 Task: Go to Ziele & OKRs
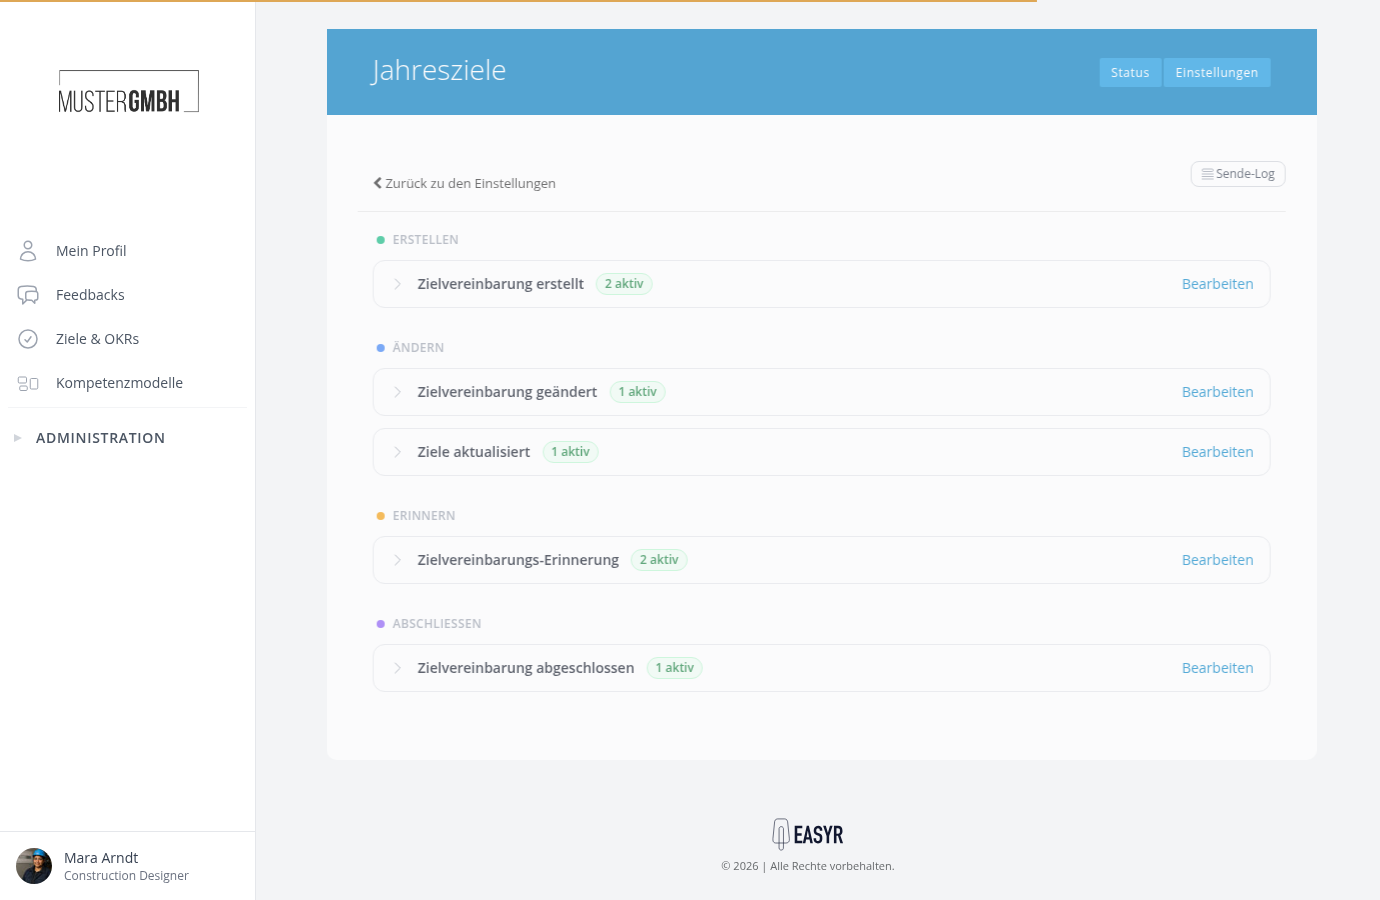pyautogui.click(x=97, y=339)
